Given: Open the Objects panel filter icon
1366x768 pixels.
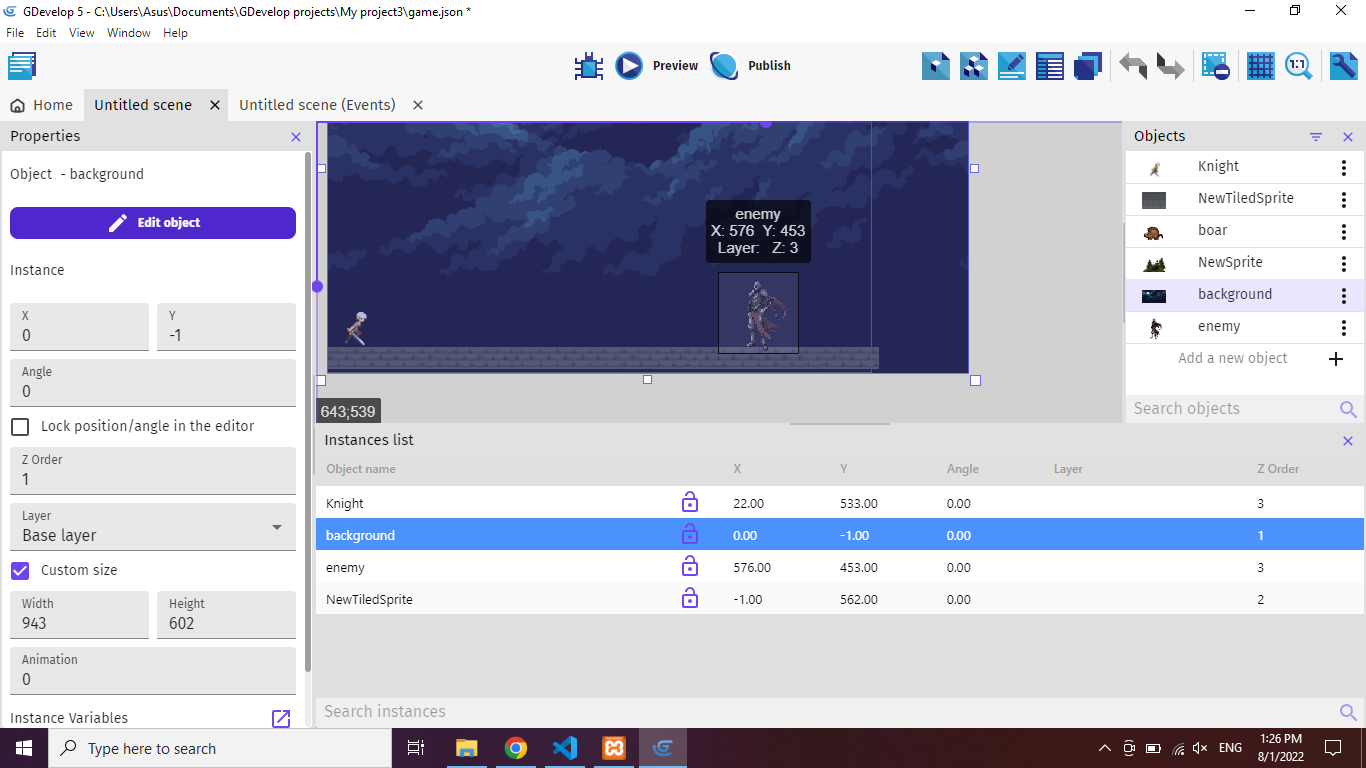Looking at the screenshot, I should [x=1316, y=137].
